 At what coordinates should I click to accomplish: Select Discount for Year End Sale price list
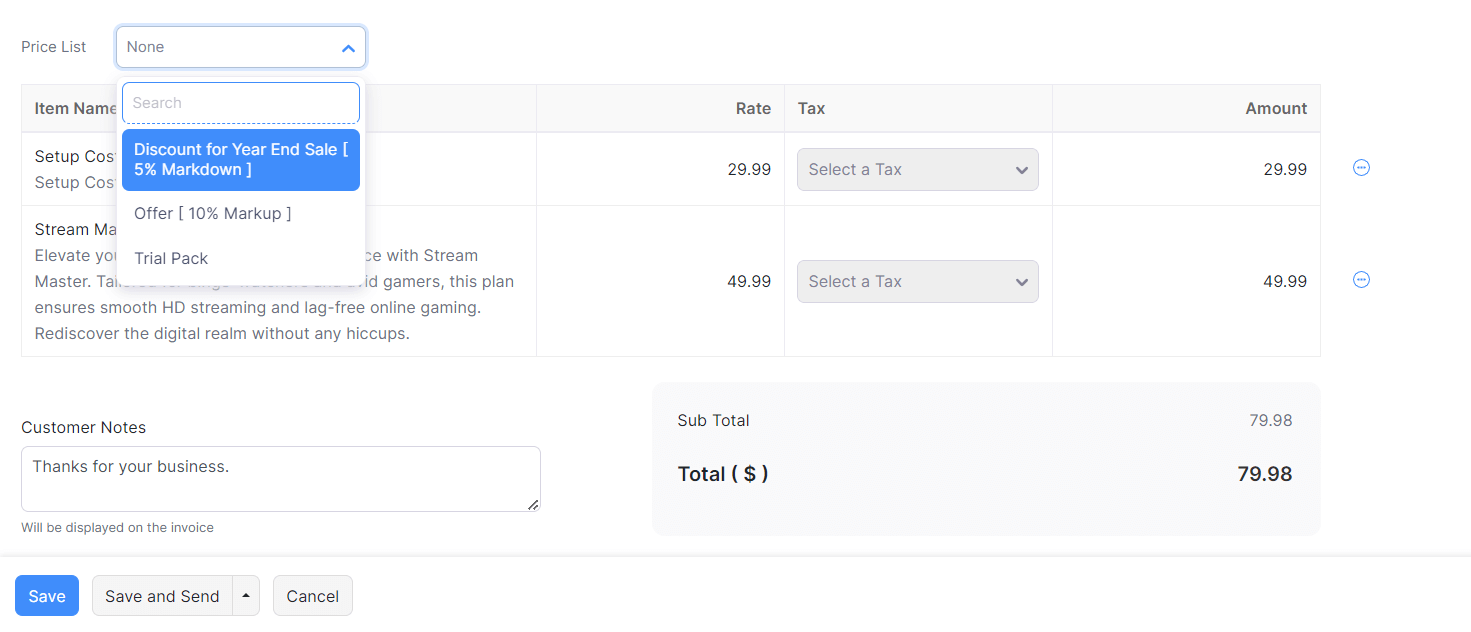point(240,160)
